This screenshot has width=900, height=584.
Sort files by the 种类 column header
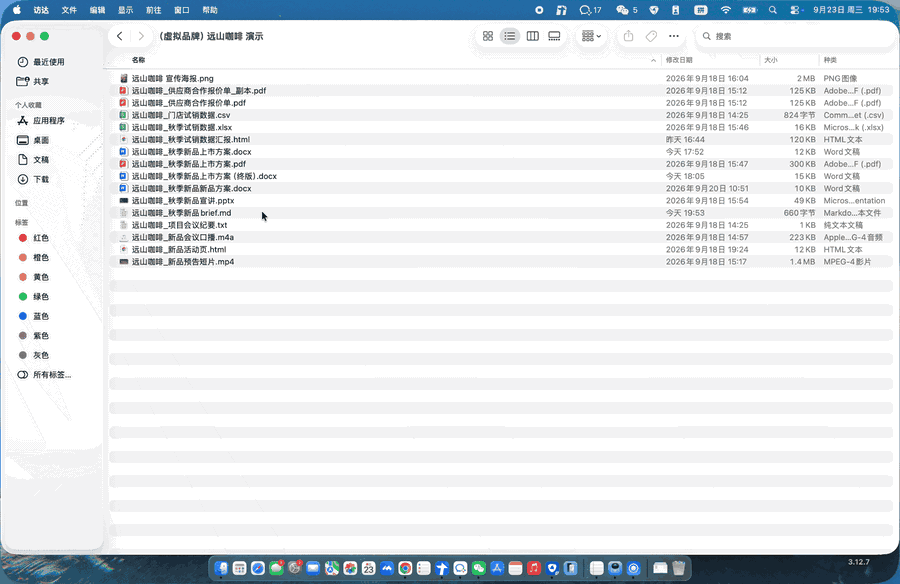[x=830, y=60]
